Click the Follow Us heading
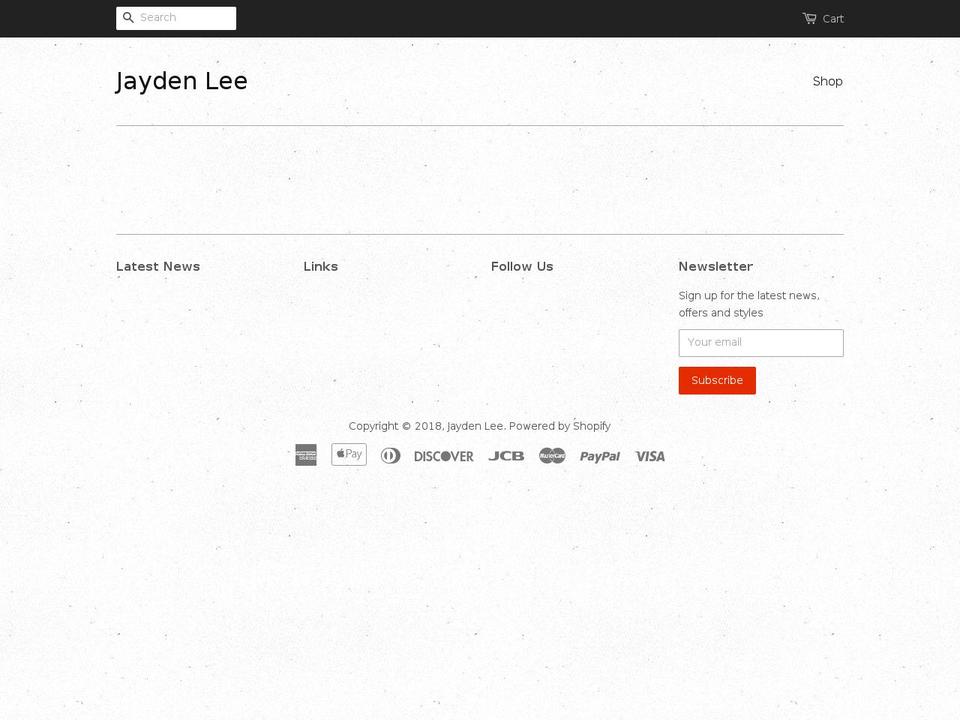 coord(522,266)
